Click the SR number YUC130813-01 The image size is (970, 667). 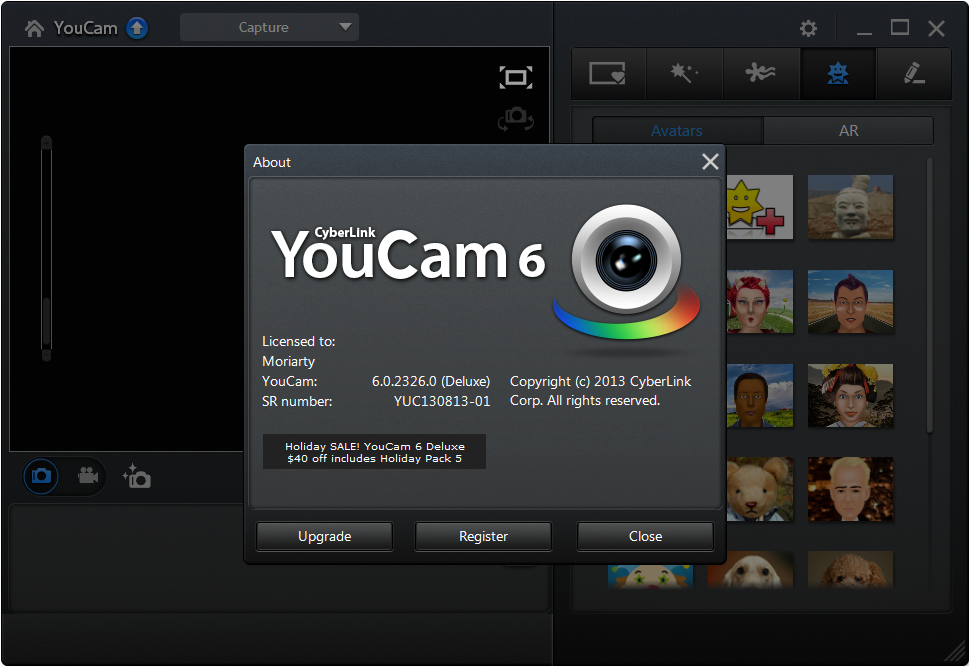(442, 402)
